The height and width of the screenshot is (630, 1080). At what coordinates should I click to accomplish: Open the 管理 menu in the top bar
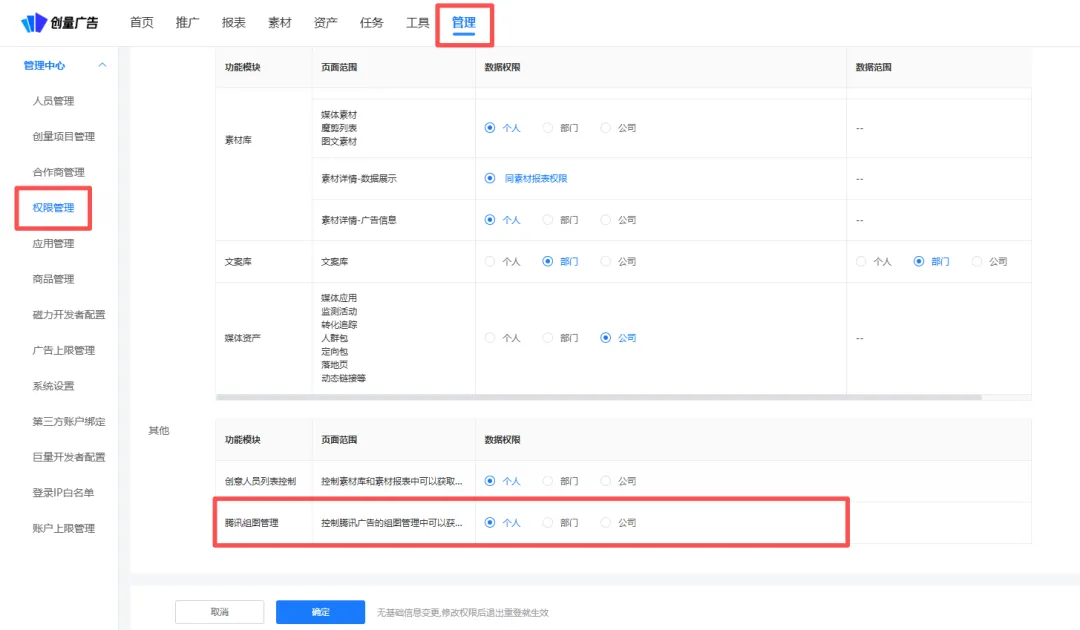463,21
